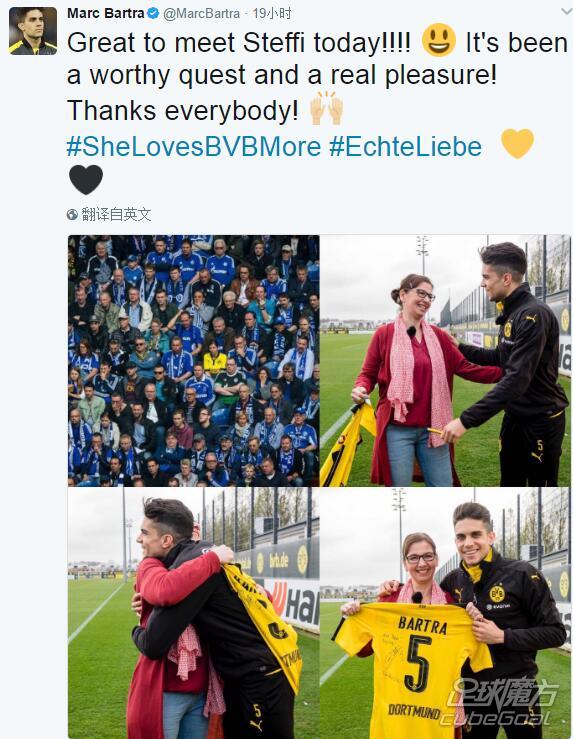Click the raised hands emoji

326,108
